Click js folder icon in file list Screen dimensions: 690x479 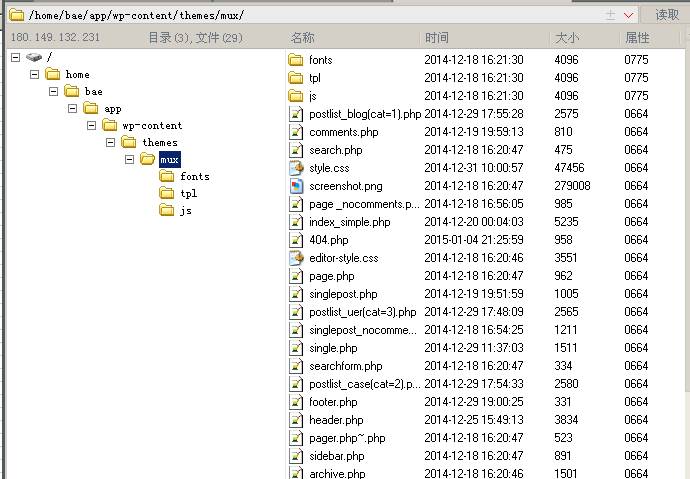click(x=296, y=96)
